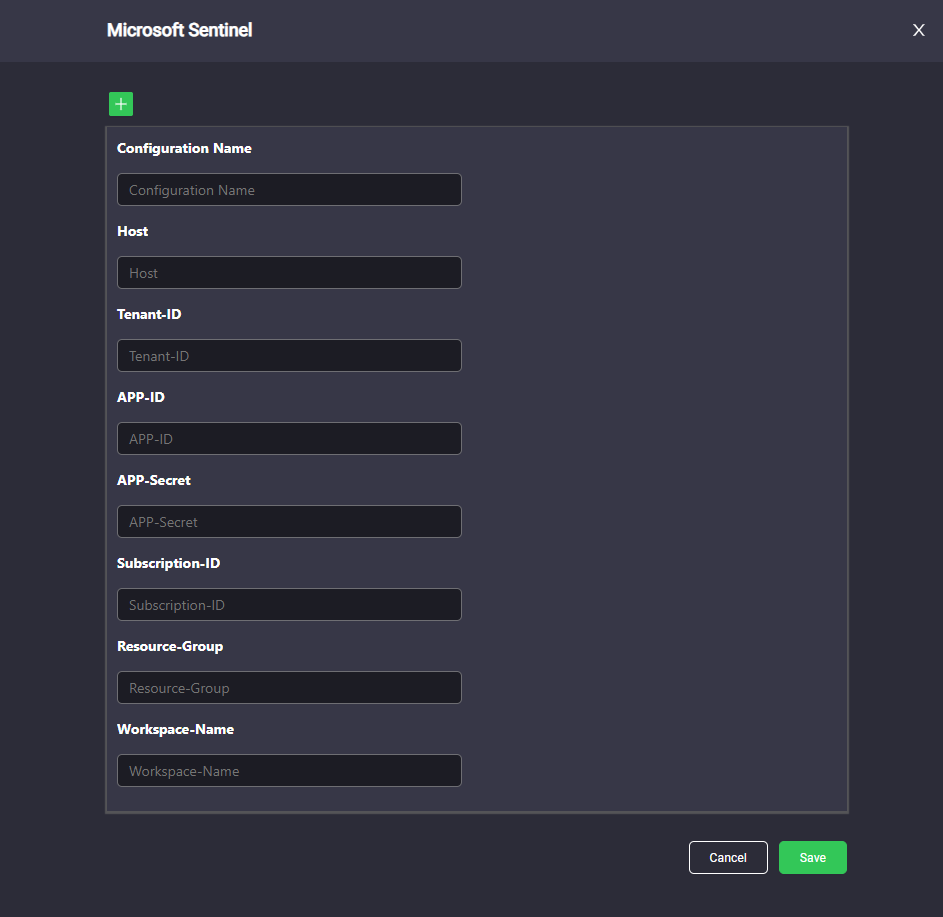Click the bold "Resource-Group" label text
The height and width of the screenshot is (917, 943).
coord(170,646)
